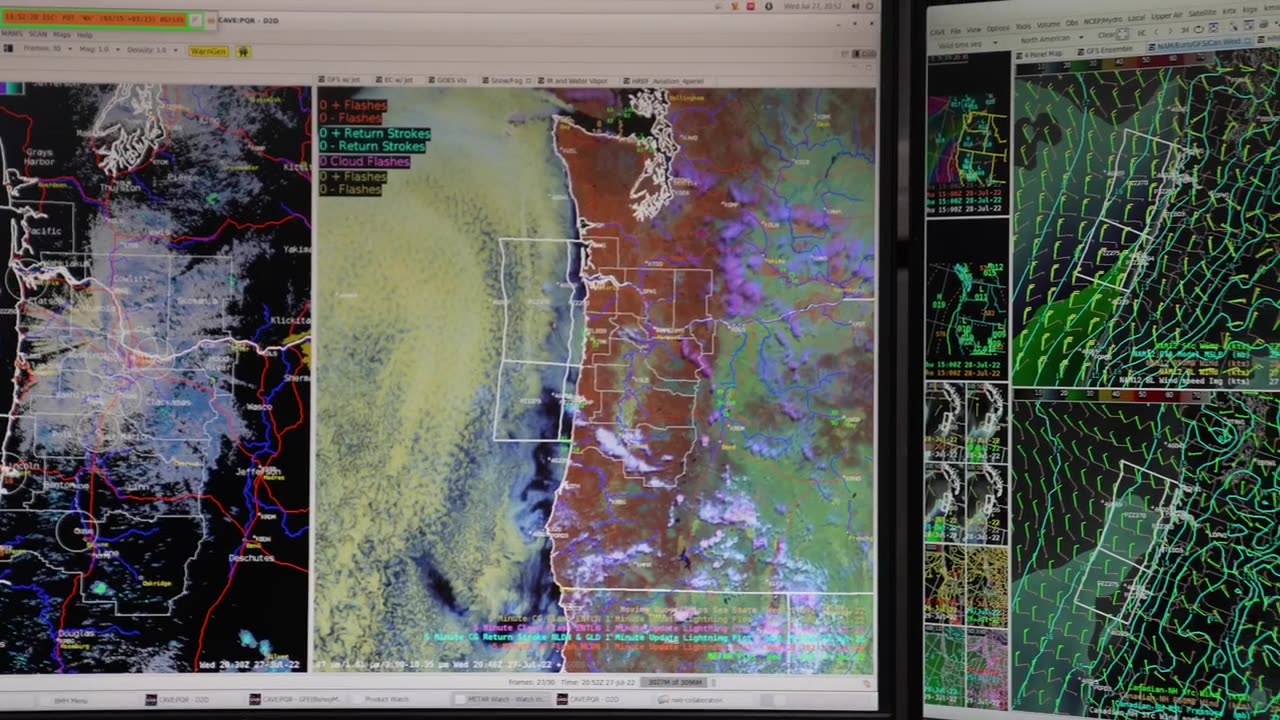Switch to the GFS w/ jet tab
The width and height of the screenshot is (1280, 720).
click(x=340, y=79)
